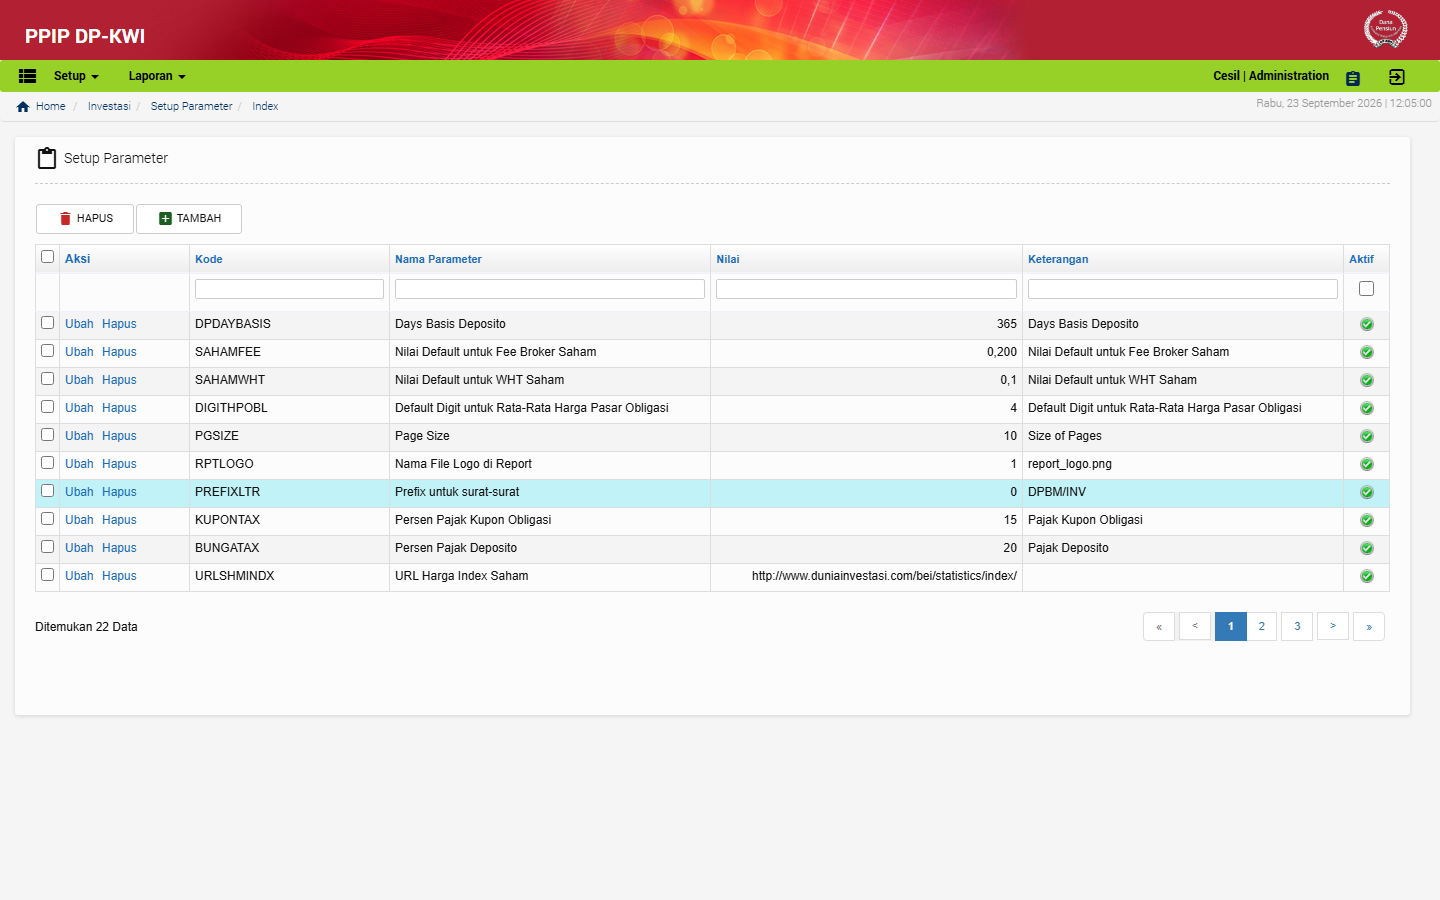This screenshot has height=900, width=1440.
Task: Click the logout exit icon
Action: [1397, 77]
